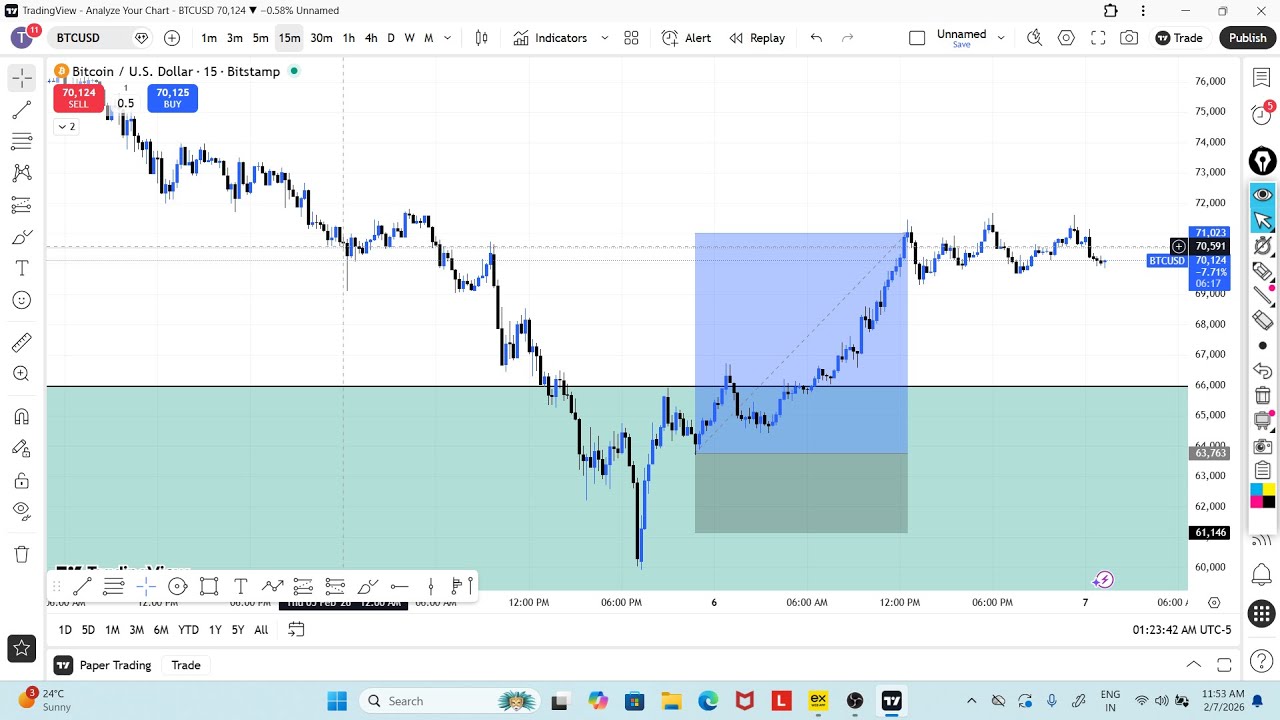Toggle lock all drawing tools
The height and width of the screenshot is (720, 1280).
point(21,481)
